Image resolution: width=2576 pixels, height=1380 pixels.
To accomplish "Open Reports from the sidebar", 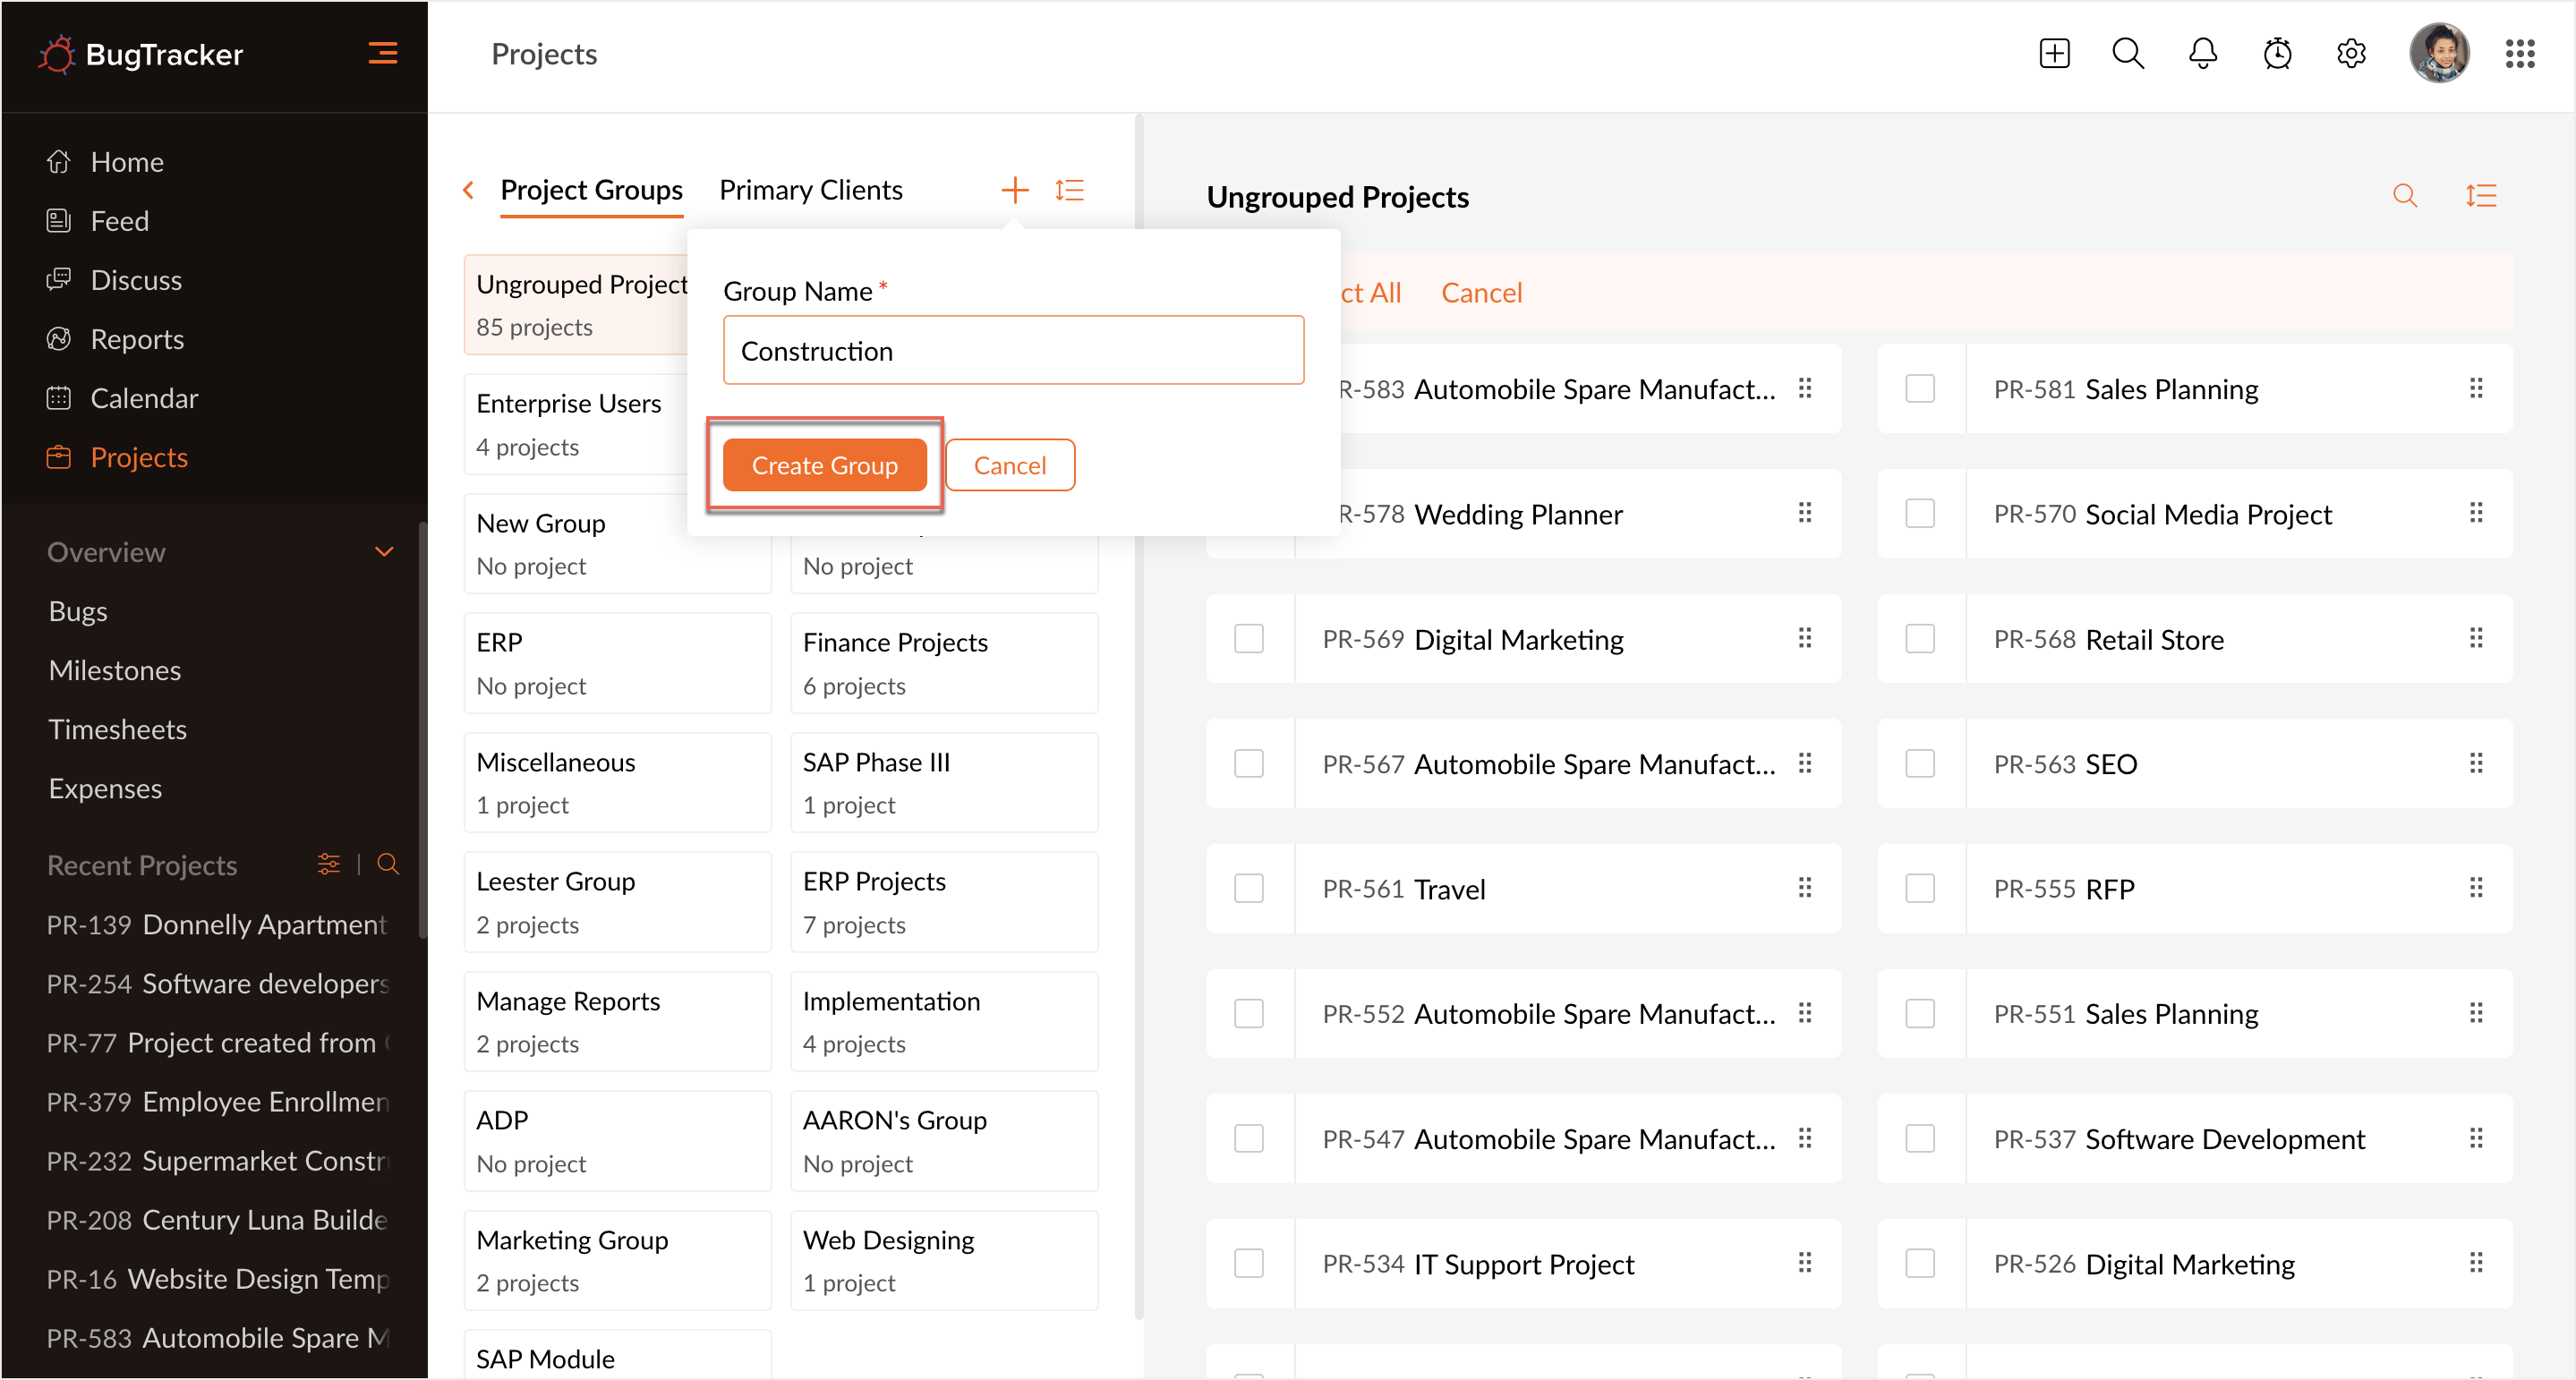I will (137, 339).
